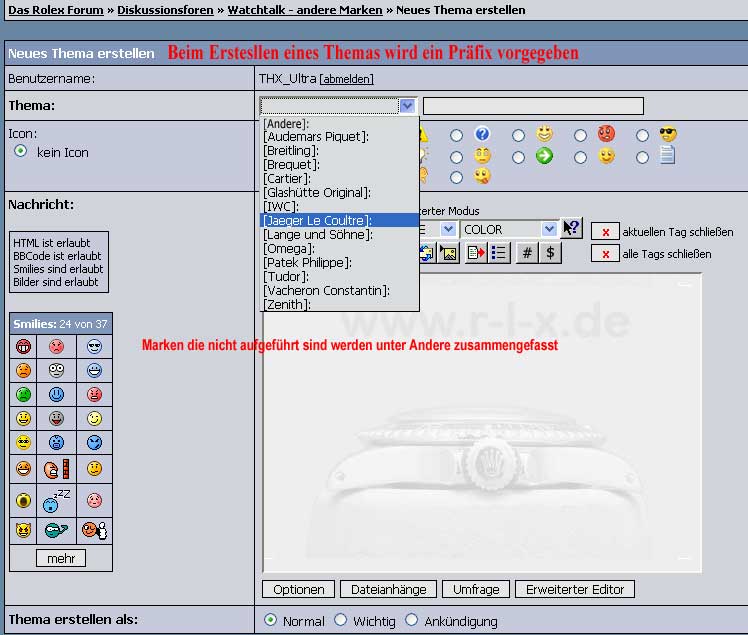This screenshot has height=635, width=748.
Task: Insert the green whale smiley
Action: tap(56, 530)
